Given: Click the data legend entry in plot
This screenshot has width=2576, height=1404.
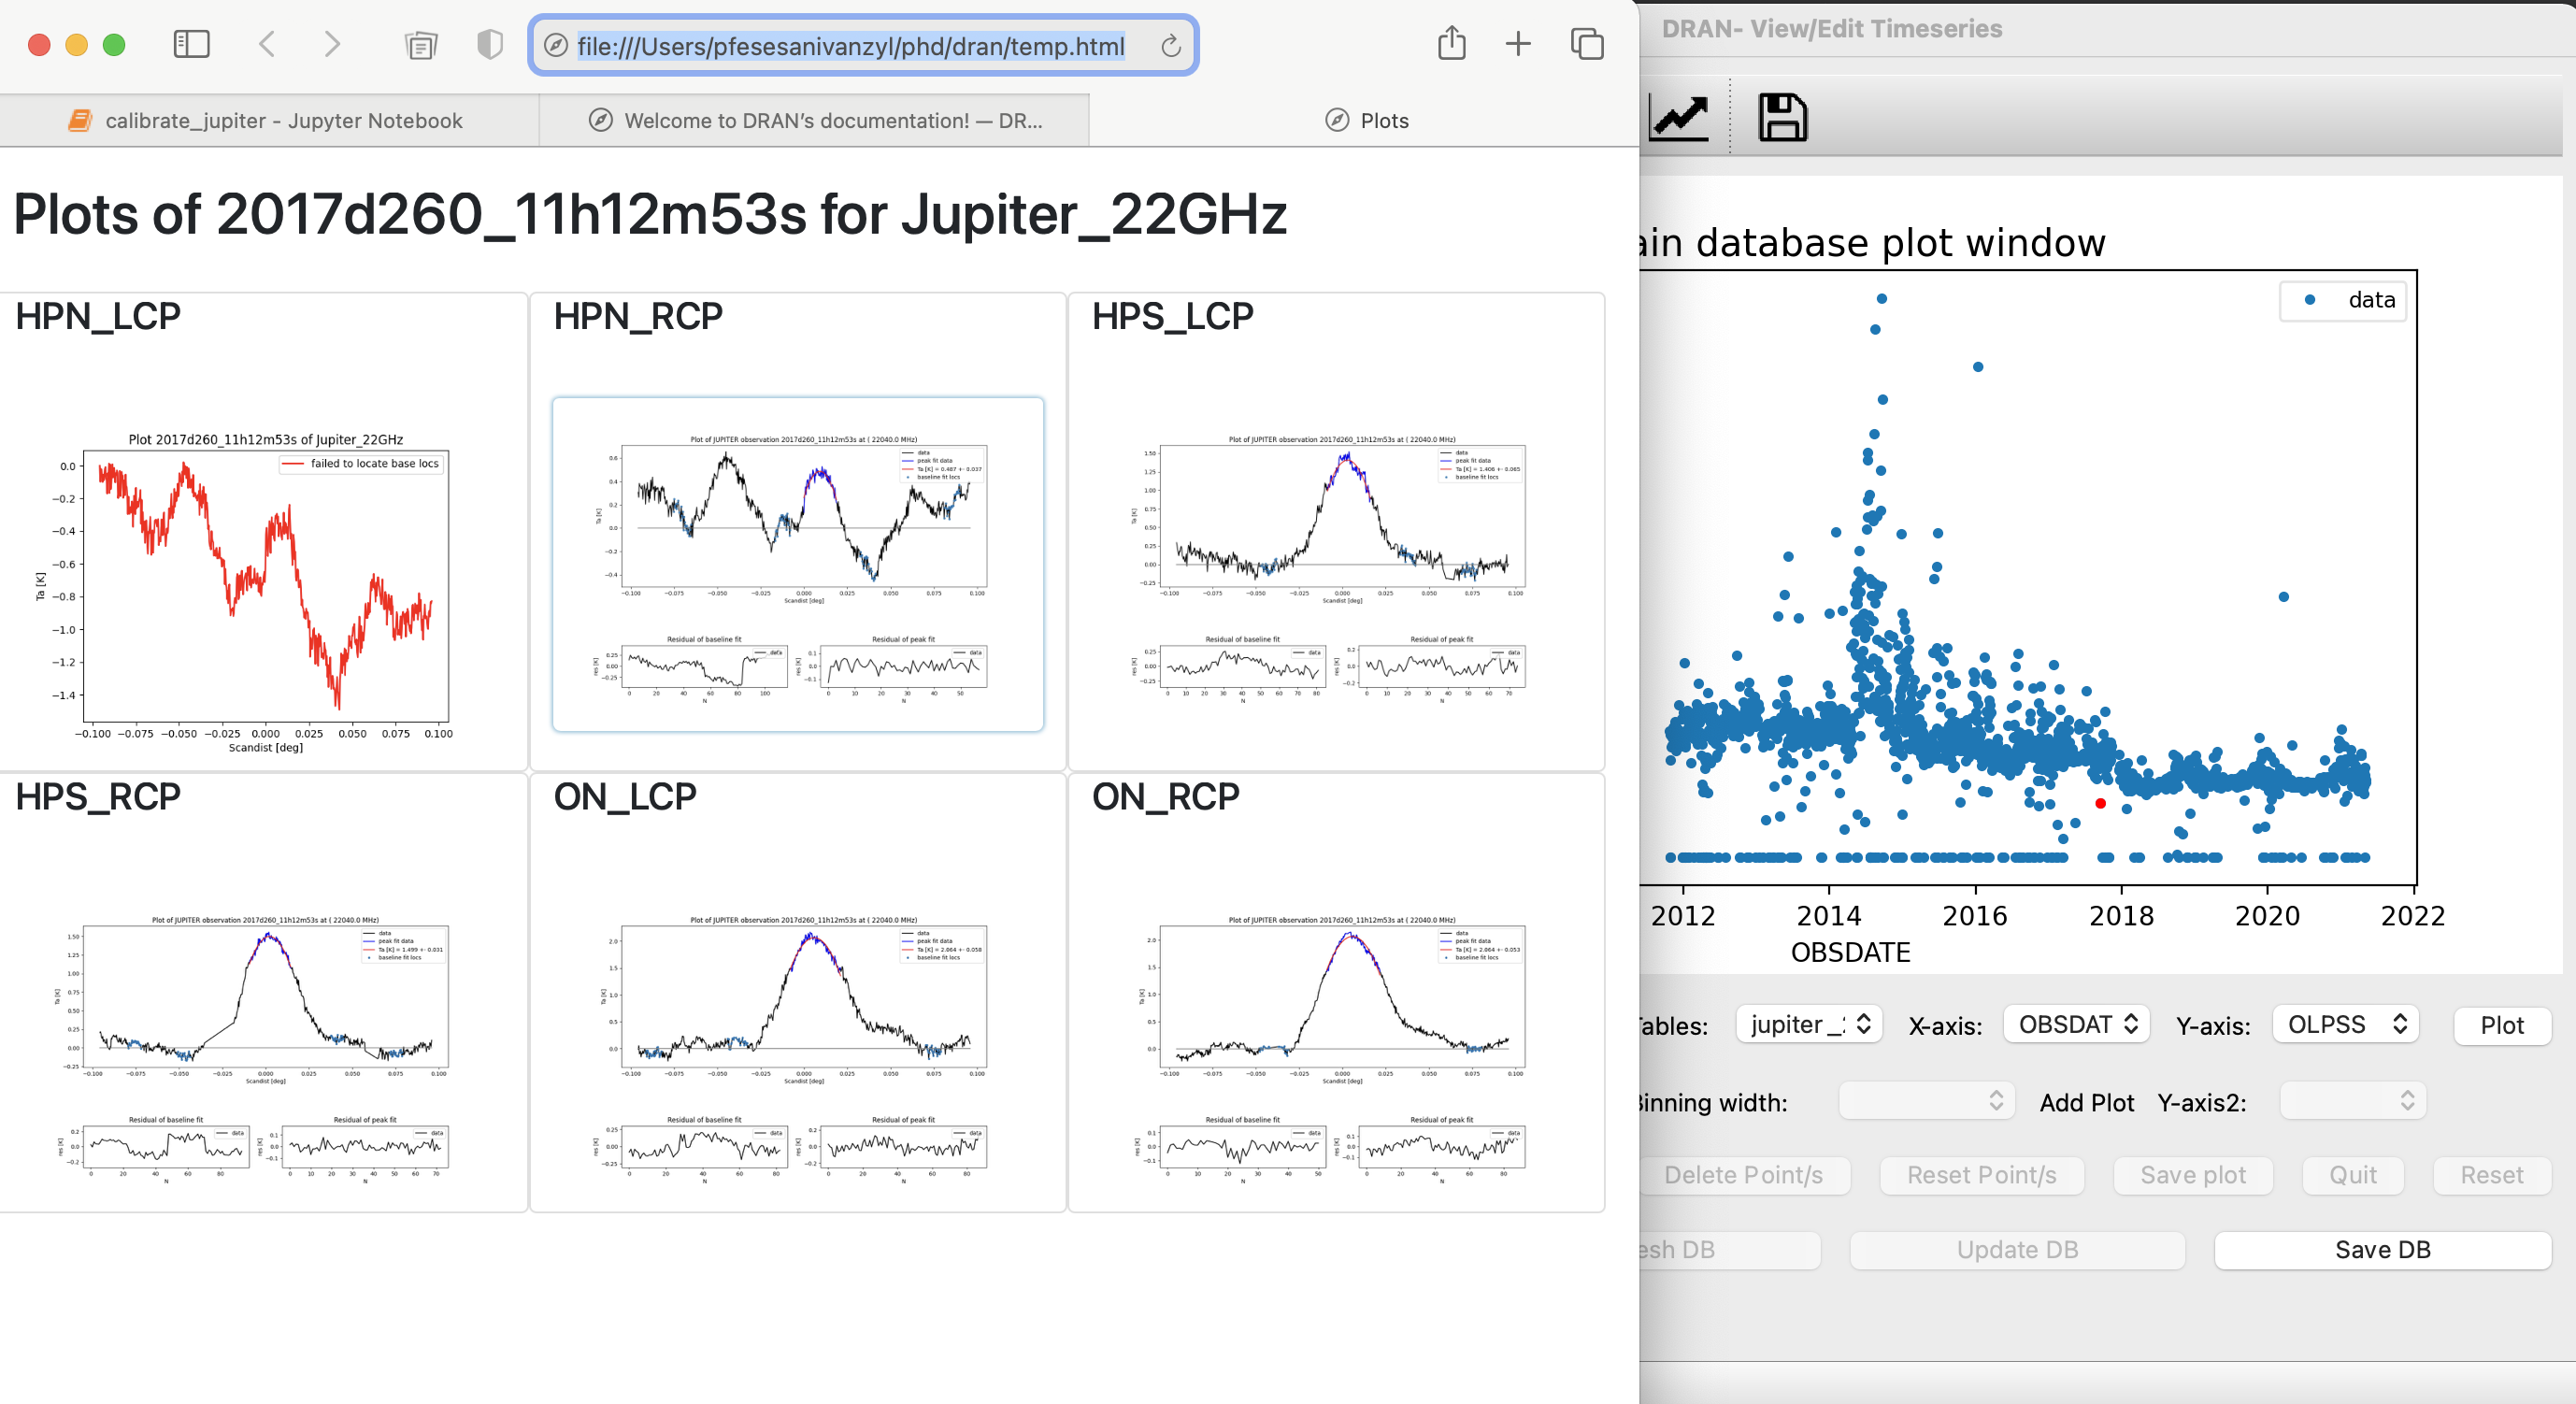Looking at the screenshot, I should point(2345,300).
